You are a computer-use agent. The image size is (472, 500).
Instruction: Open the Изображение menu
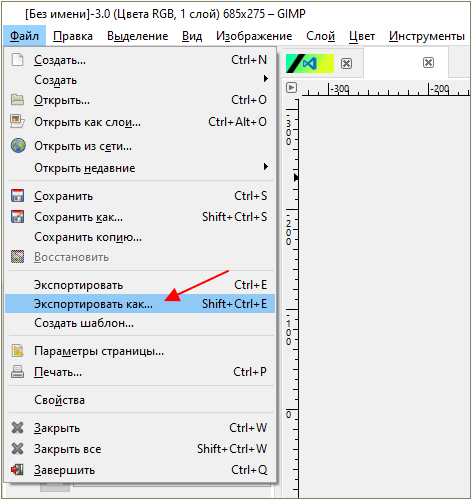point(254,36)
